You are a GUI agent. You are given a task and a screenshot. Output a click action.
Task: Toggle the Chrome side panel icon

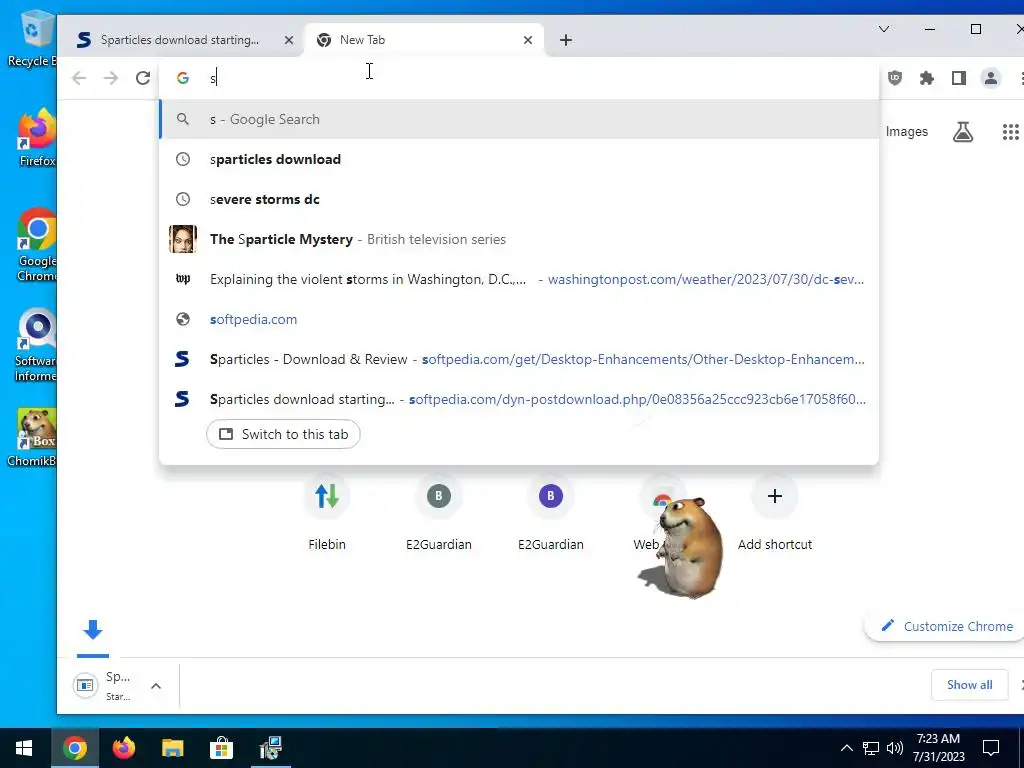[959, 78]
